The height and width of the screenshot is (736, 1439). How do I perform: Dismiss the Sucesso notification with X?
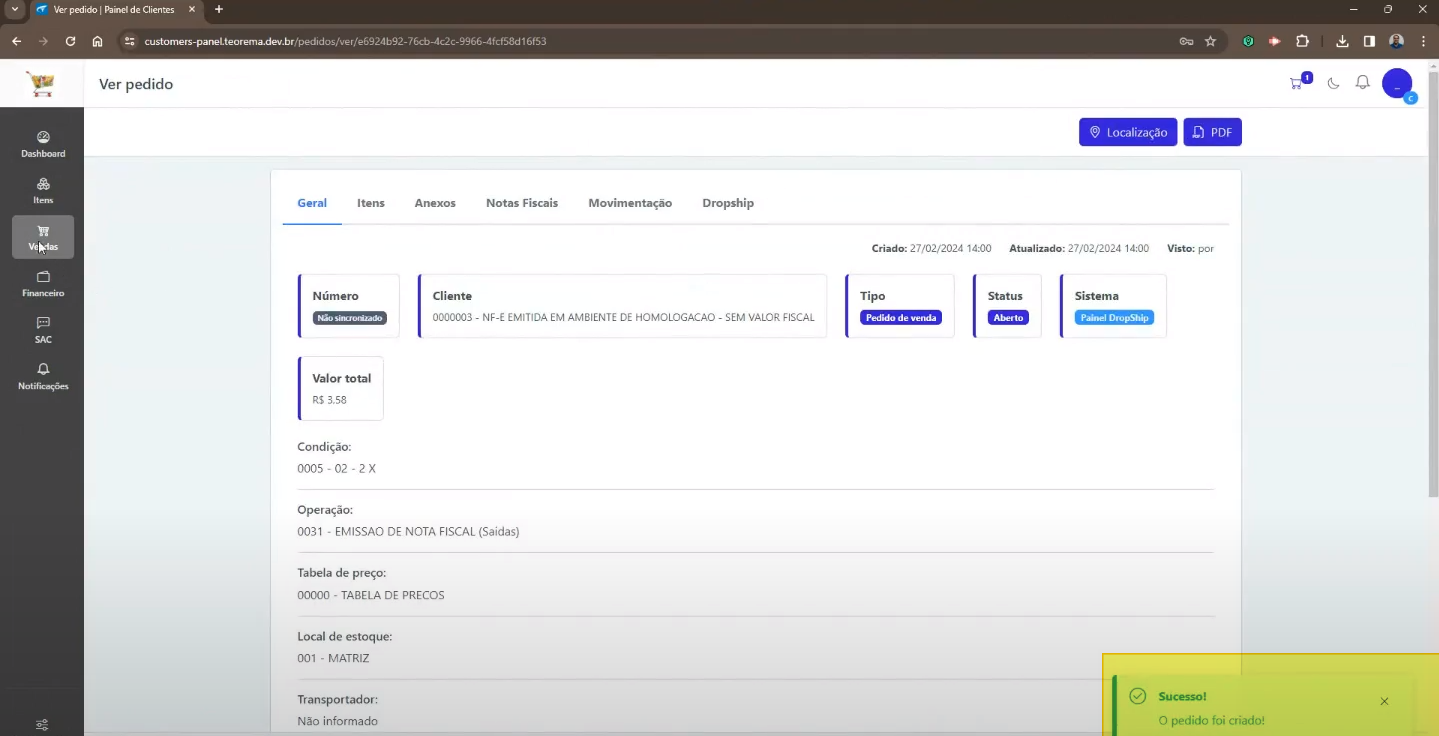[1384, 701]
